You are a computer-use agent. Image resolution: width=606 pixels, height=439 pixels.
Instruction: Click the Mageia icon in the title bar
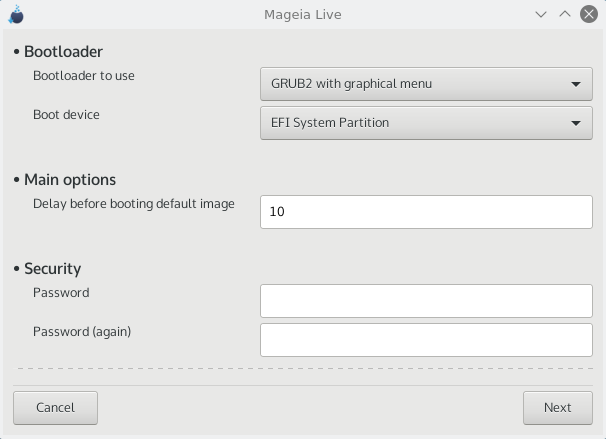15,15
